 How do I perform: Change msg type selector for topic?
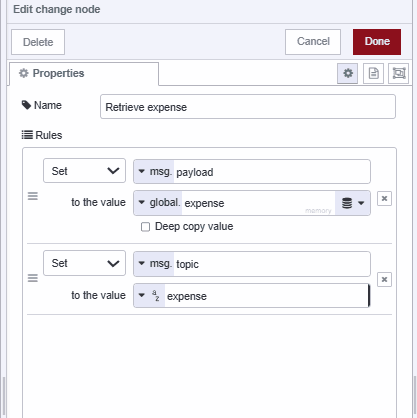point(154,264)
